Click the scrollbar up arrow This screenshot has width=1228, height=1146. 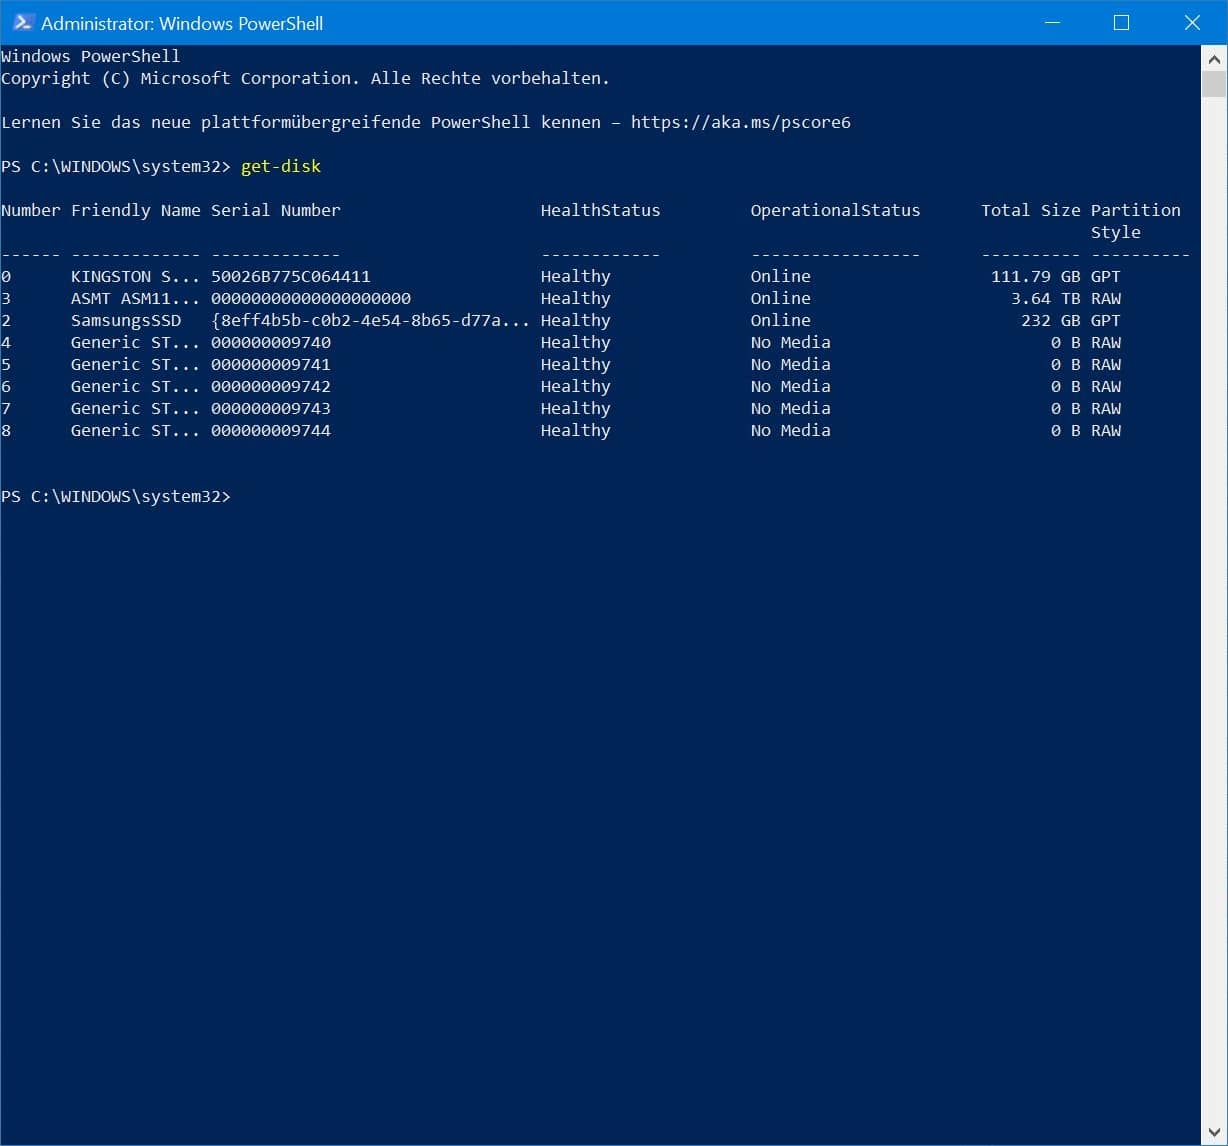tap(1214, 59)
